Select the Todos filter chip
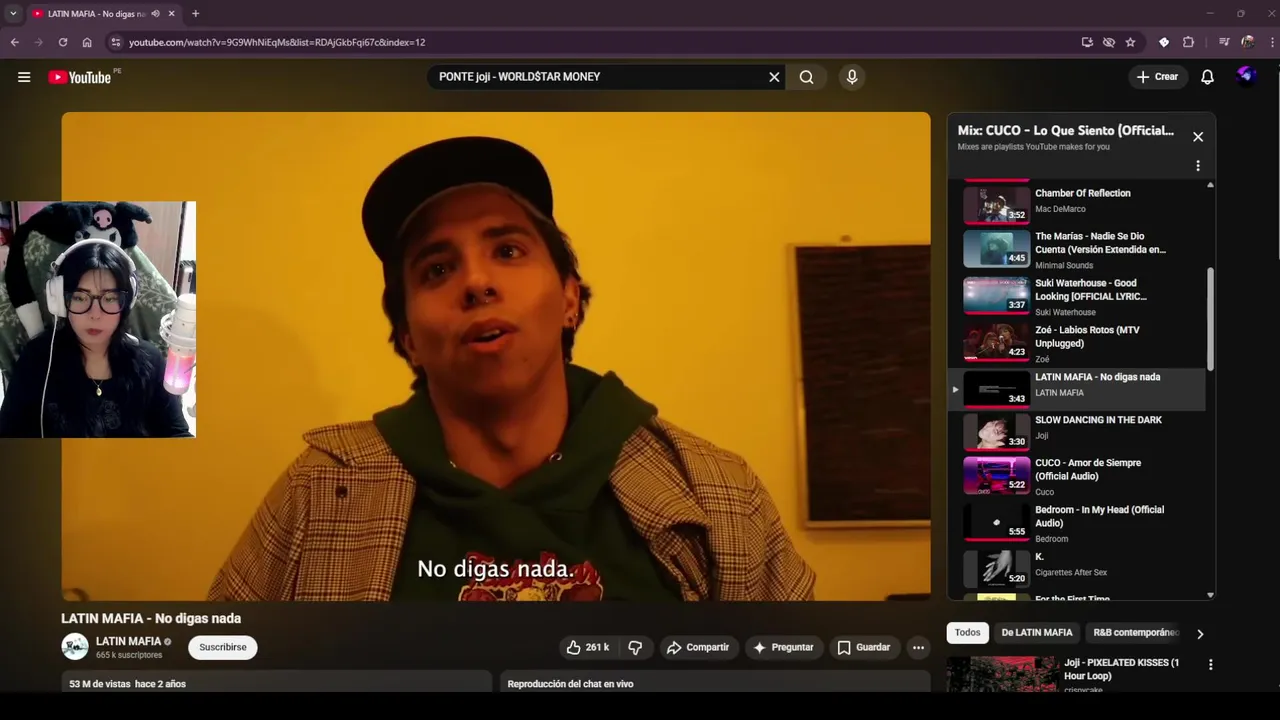The image size is (1280, 720). point(967,633)
